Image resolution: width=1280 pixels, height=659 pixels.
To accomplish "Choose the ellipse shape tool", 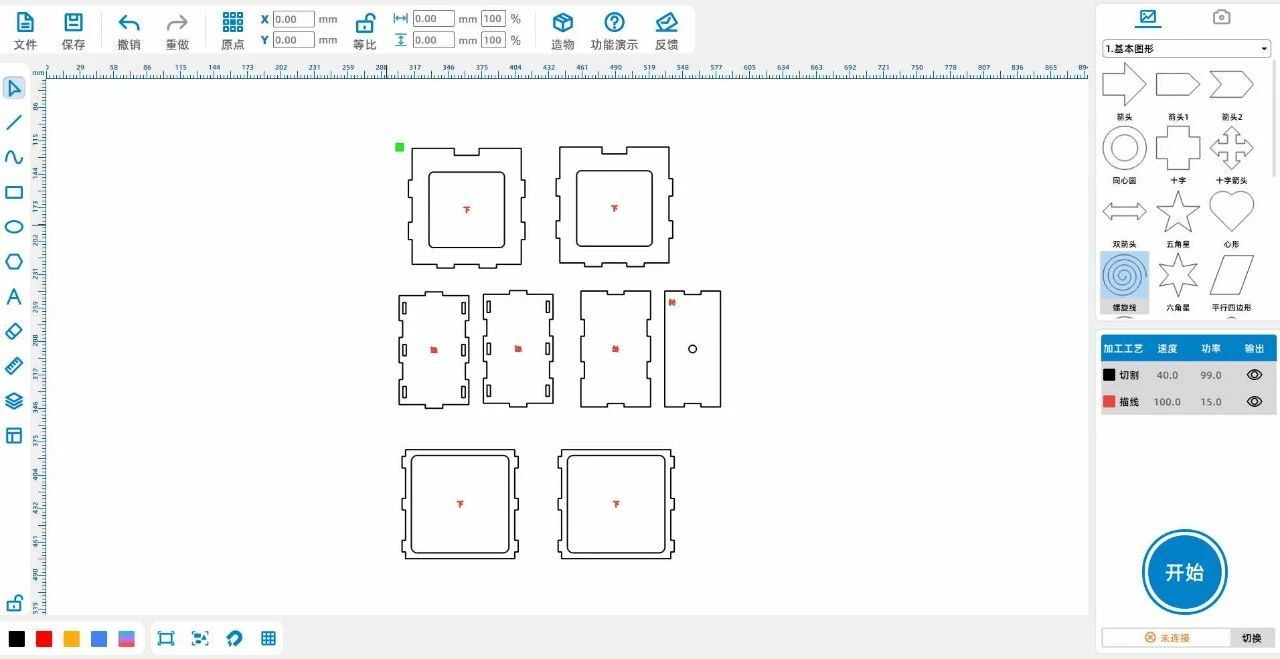I will (14, 227).
